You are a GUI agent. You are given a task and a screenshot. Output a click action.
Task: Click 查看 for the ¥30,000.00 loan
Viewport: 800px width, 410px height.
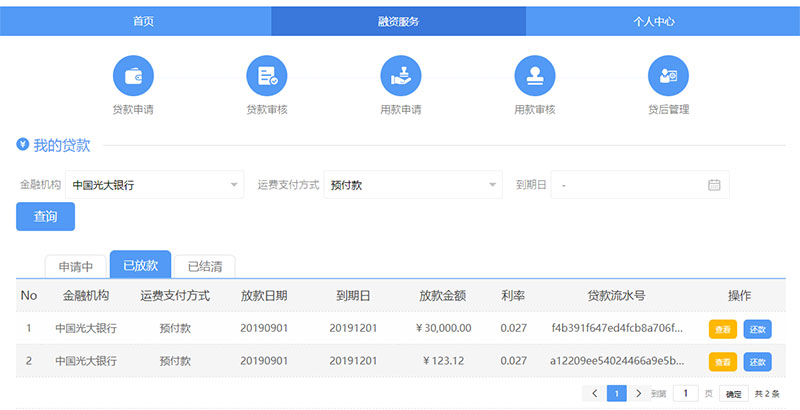pyautogui.click(x=723, y=328)
